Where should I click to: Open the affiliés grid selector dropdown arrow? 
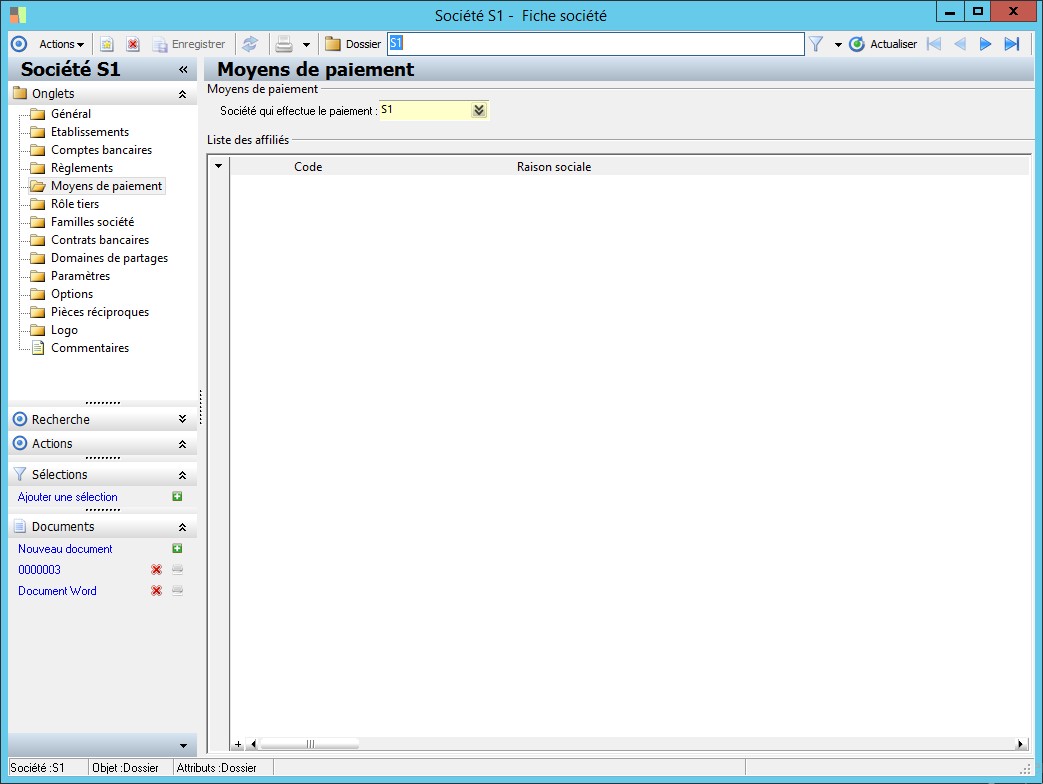pyautogui.click(x=218, y=166)
